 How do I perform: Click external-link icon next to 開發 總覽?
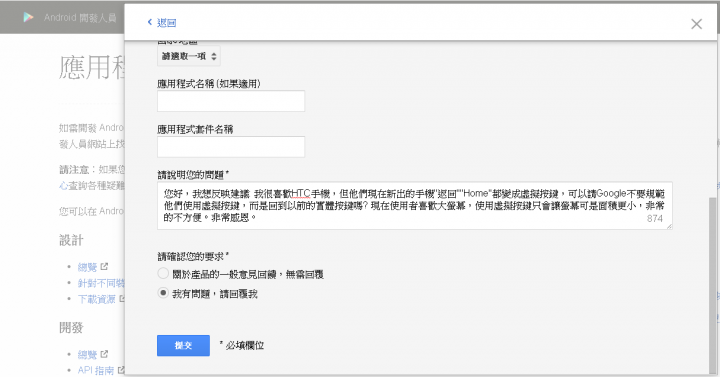(104, 354)
